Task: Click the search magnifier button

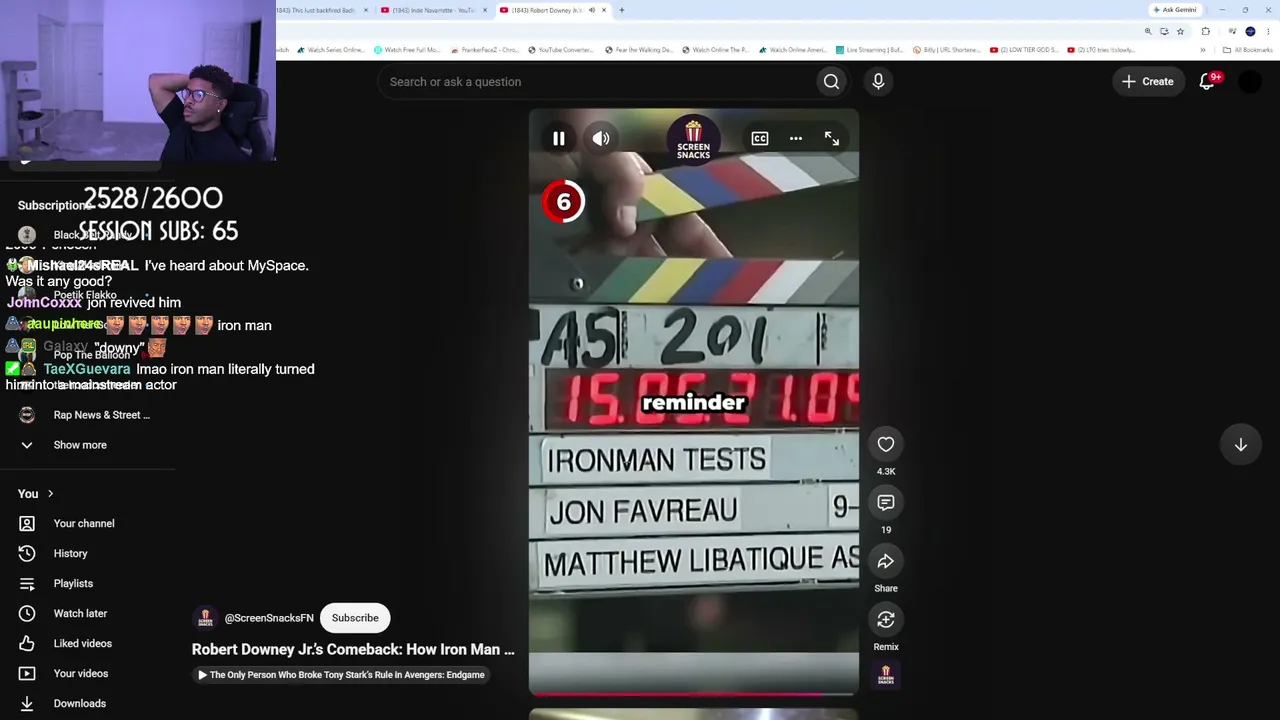Action: [x=831, y=82]
